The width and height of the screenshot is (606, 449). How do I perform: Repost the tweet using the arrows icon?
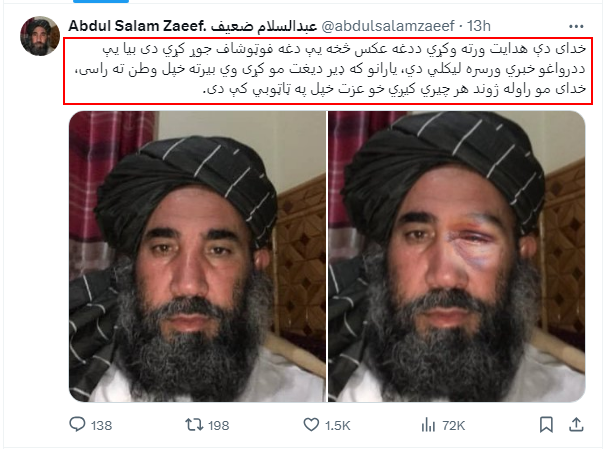194,425
